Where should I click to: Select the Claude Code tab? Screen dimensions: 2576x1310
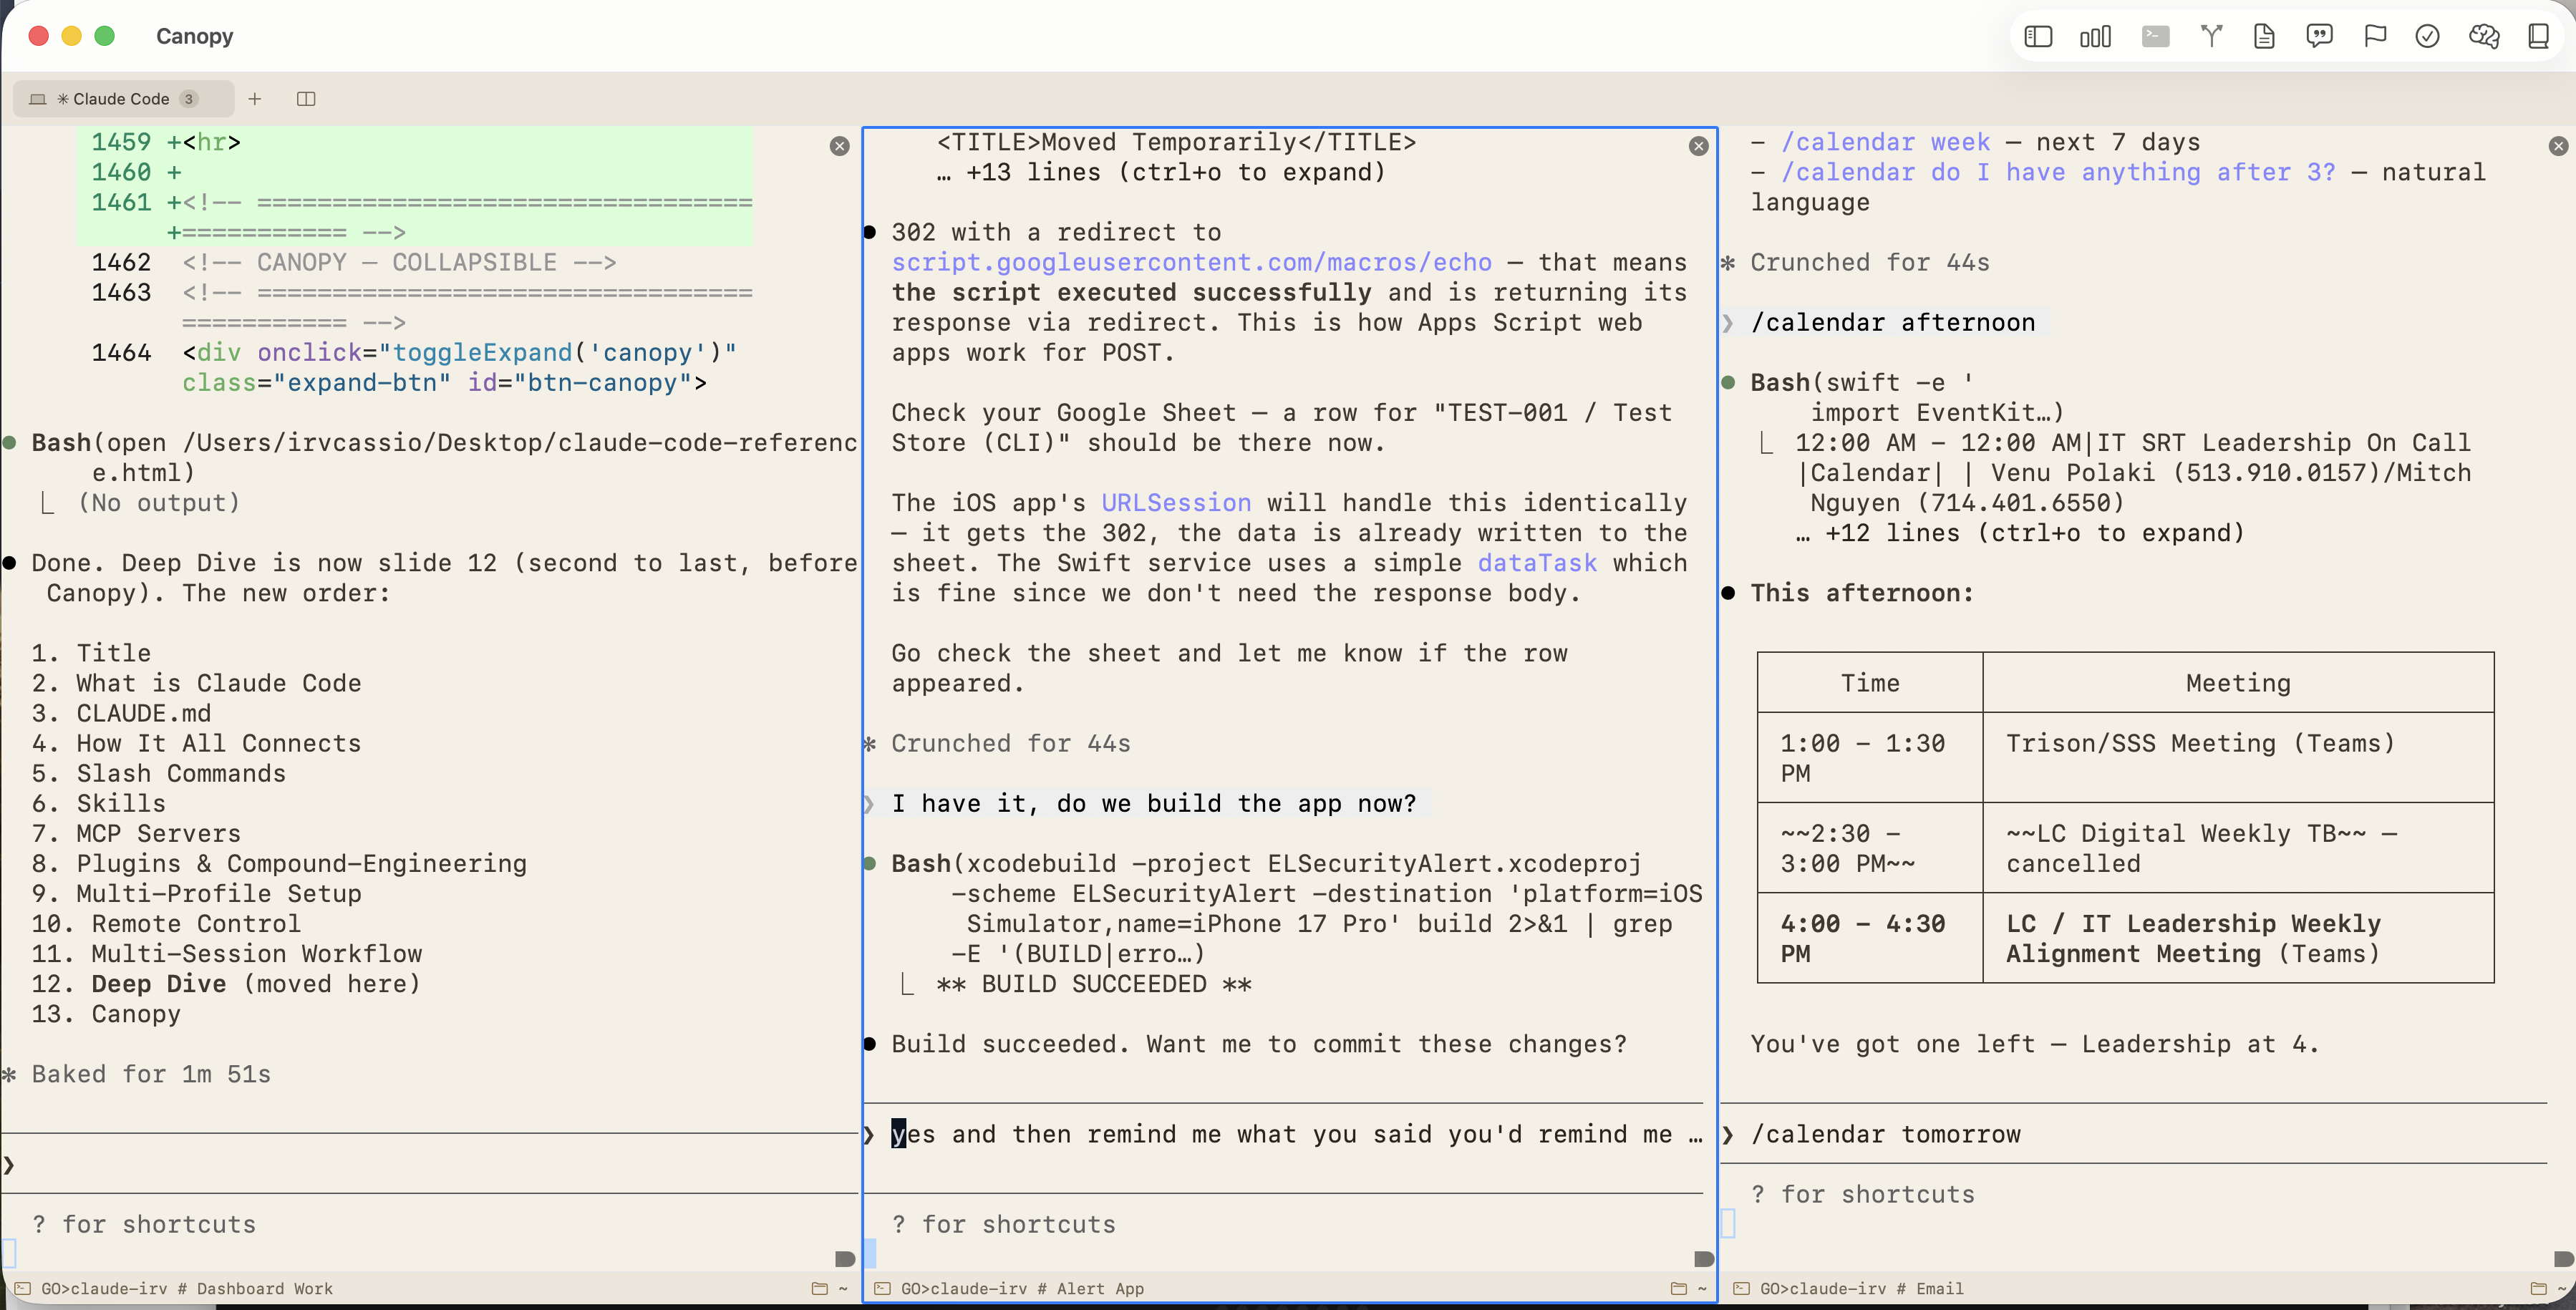point(123,98)
